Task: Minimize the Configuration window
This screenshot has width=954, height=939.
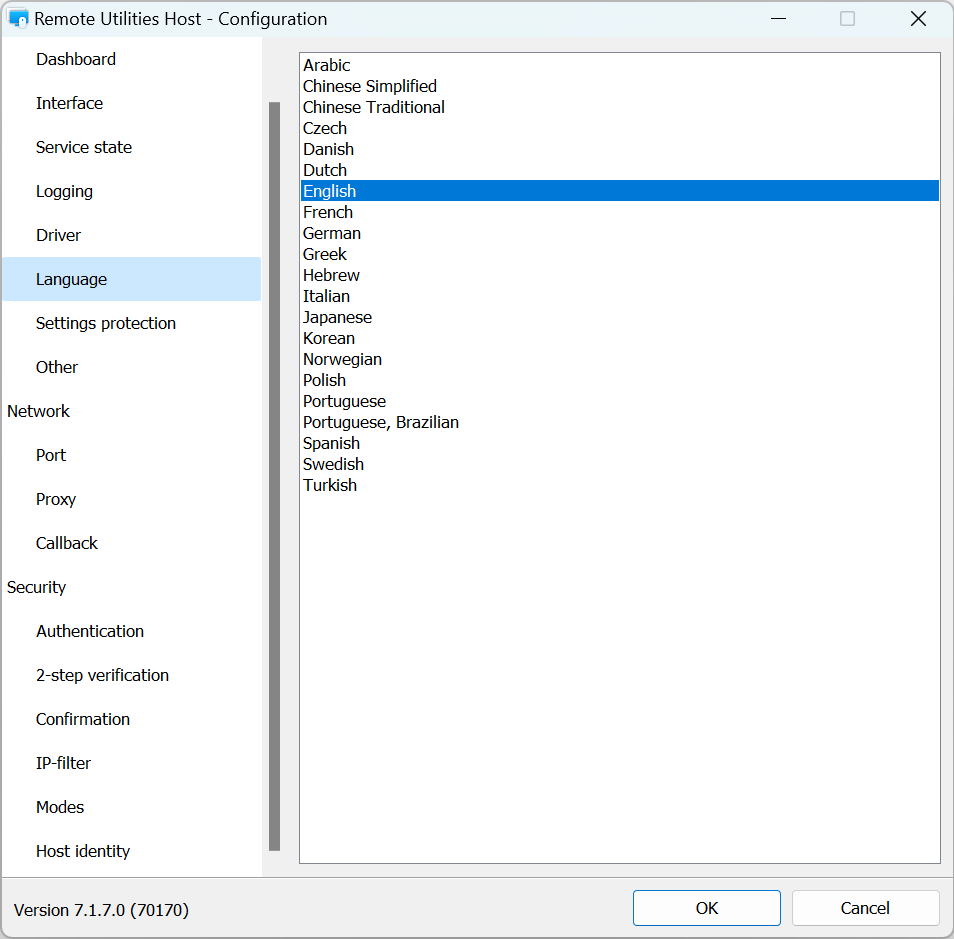Action: (778, 19)
